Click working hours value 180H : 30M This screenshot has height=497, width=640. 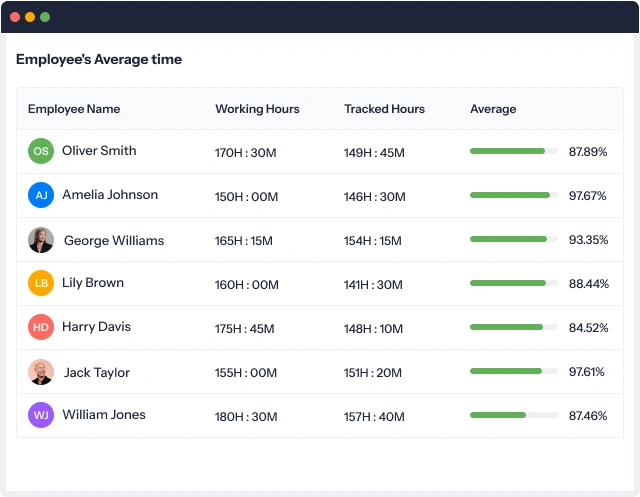coord(246,417)
